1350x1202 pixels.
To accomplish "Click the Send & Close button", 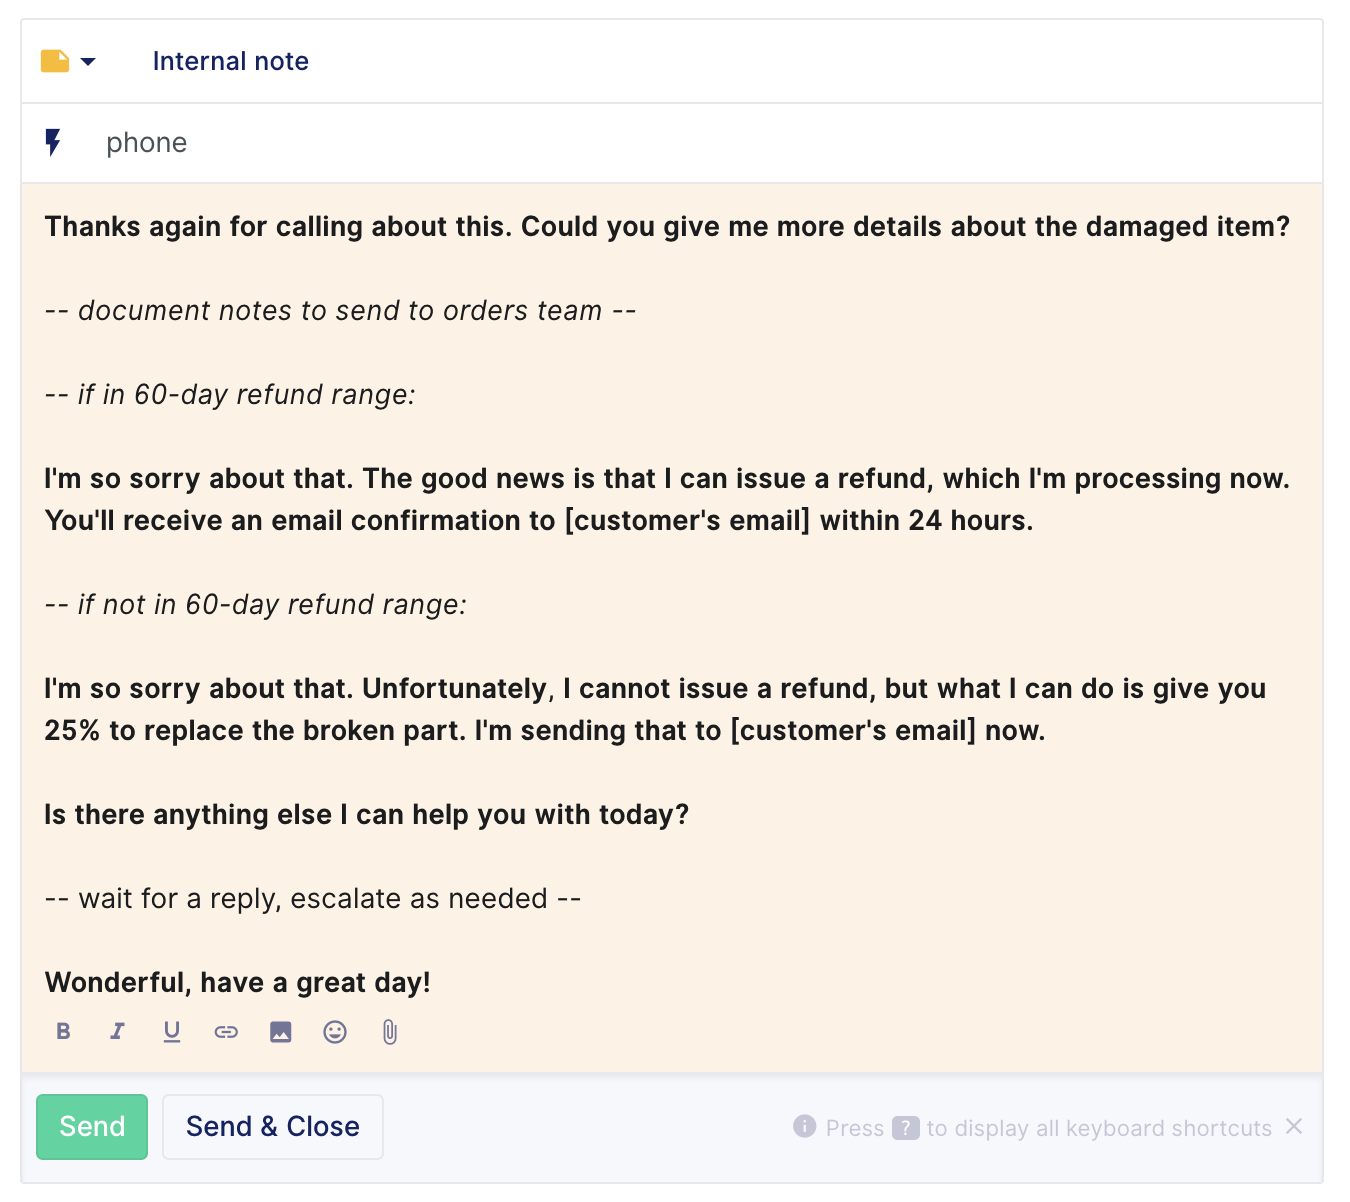I will (x=273, y=1127).
